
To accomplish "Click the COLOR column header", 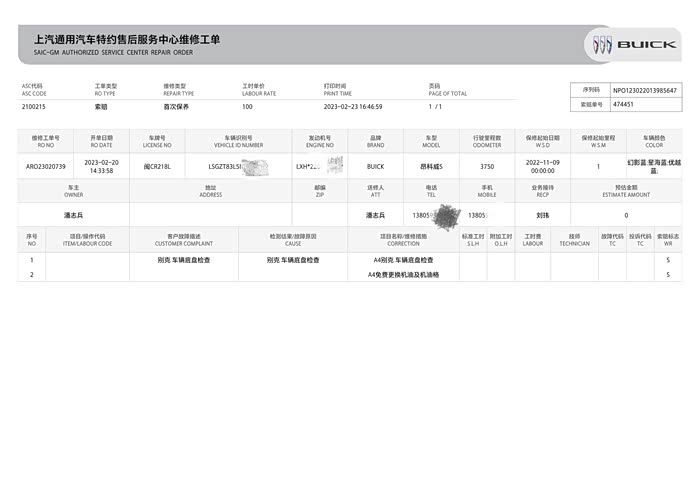I will tap(654, 141).
